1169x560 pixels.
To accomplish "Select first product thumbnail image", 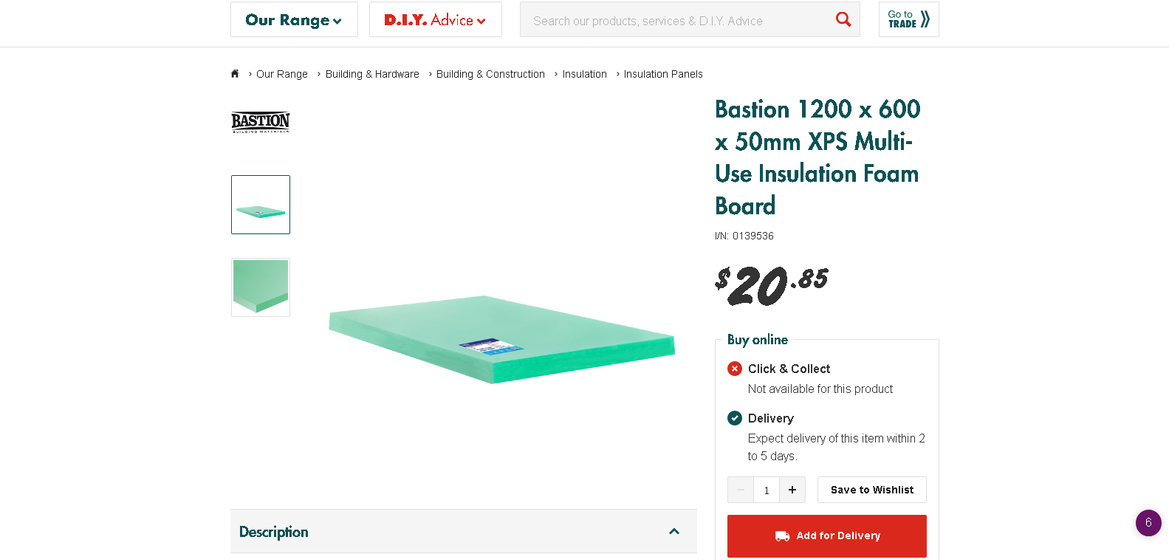I will coord(261,205).
